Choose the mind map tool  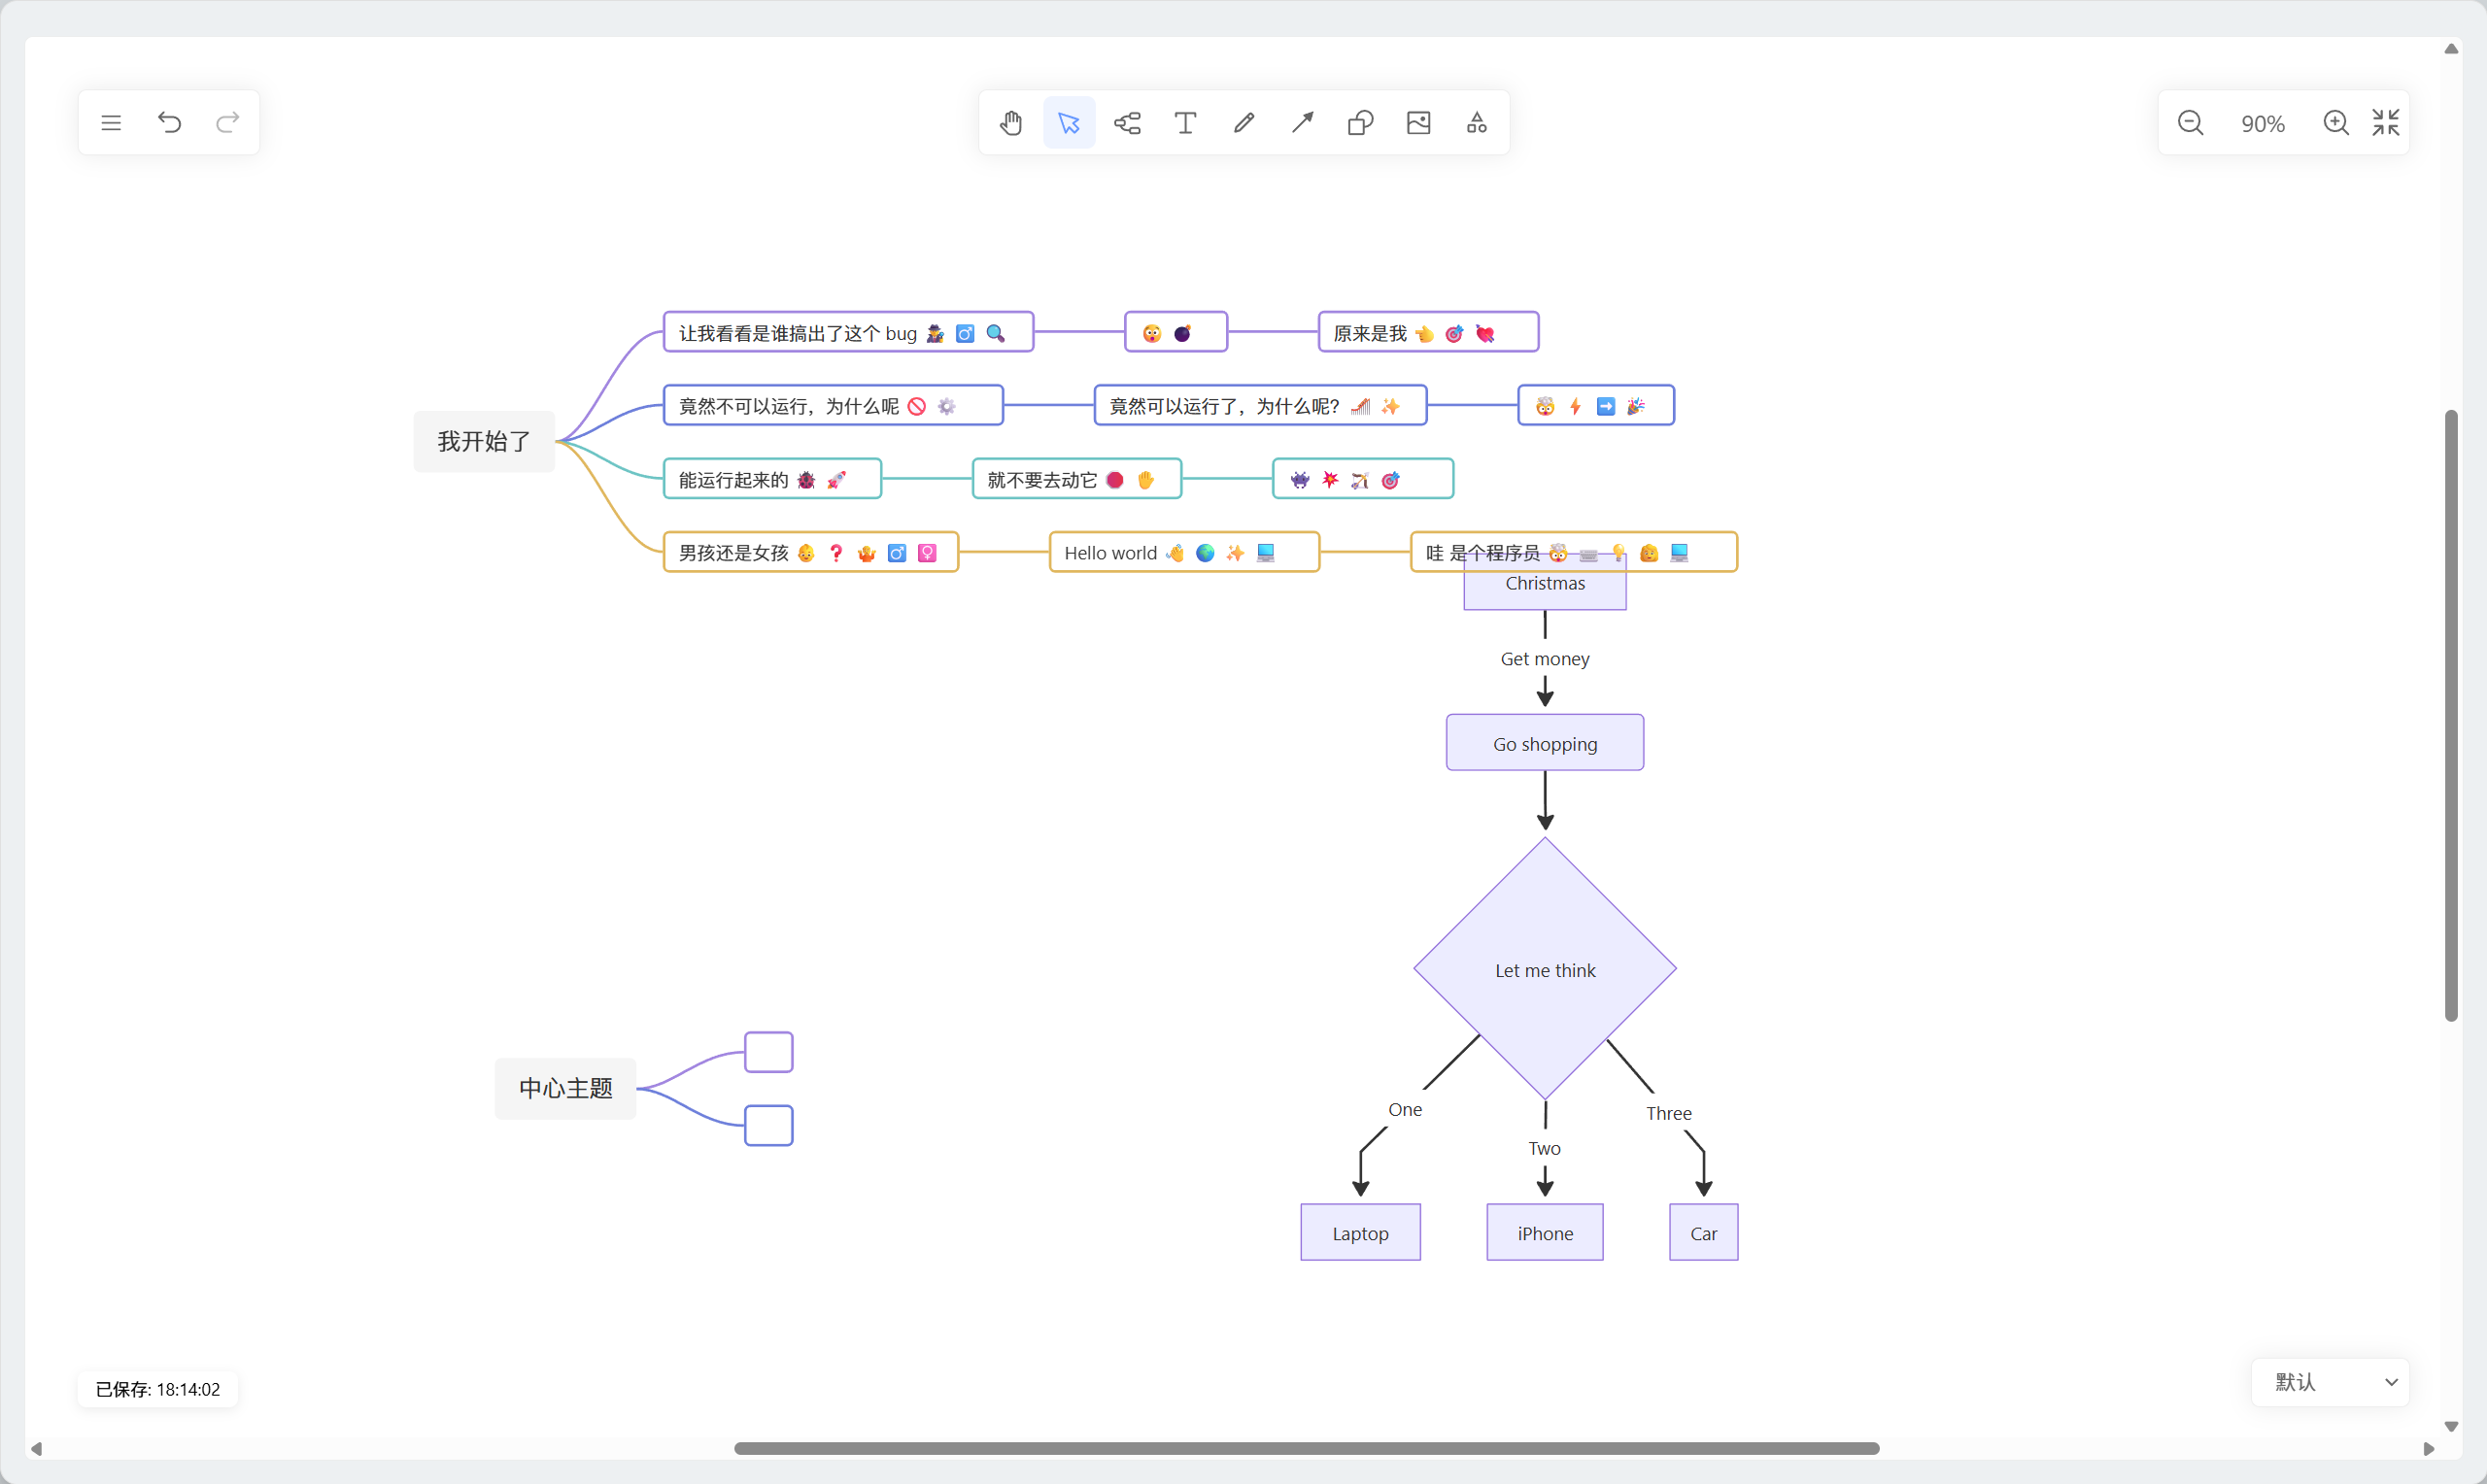[1127, 123]
